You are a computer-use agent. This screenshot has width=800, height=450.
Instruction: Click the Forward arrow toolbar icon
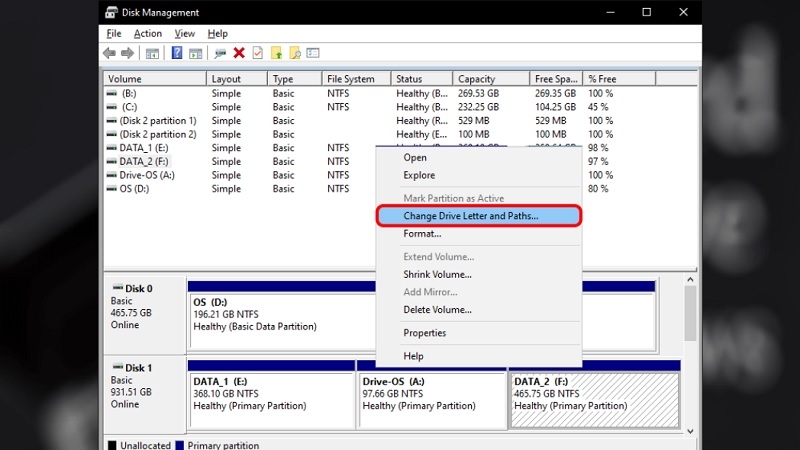pos(127,53)
